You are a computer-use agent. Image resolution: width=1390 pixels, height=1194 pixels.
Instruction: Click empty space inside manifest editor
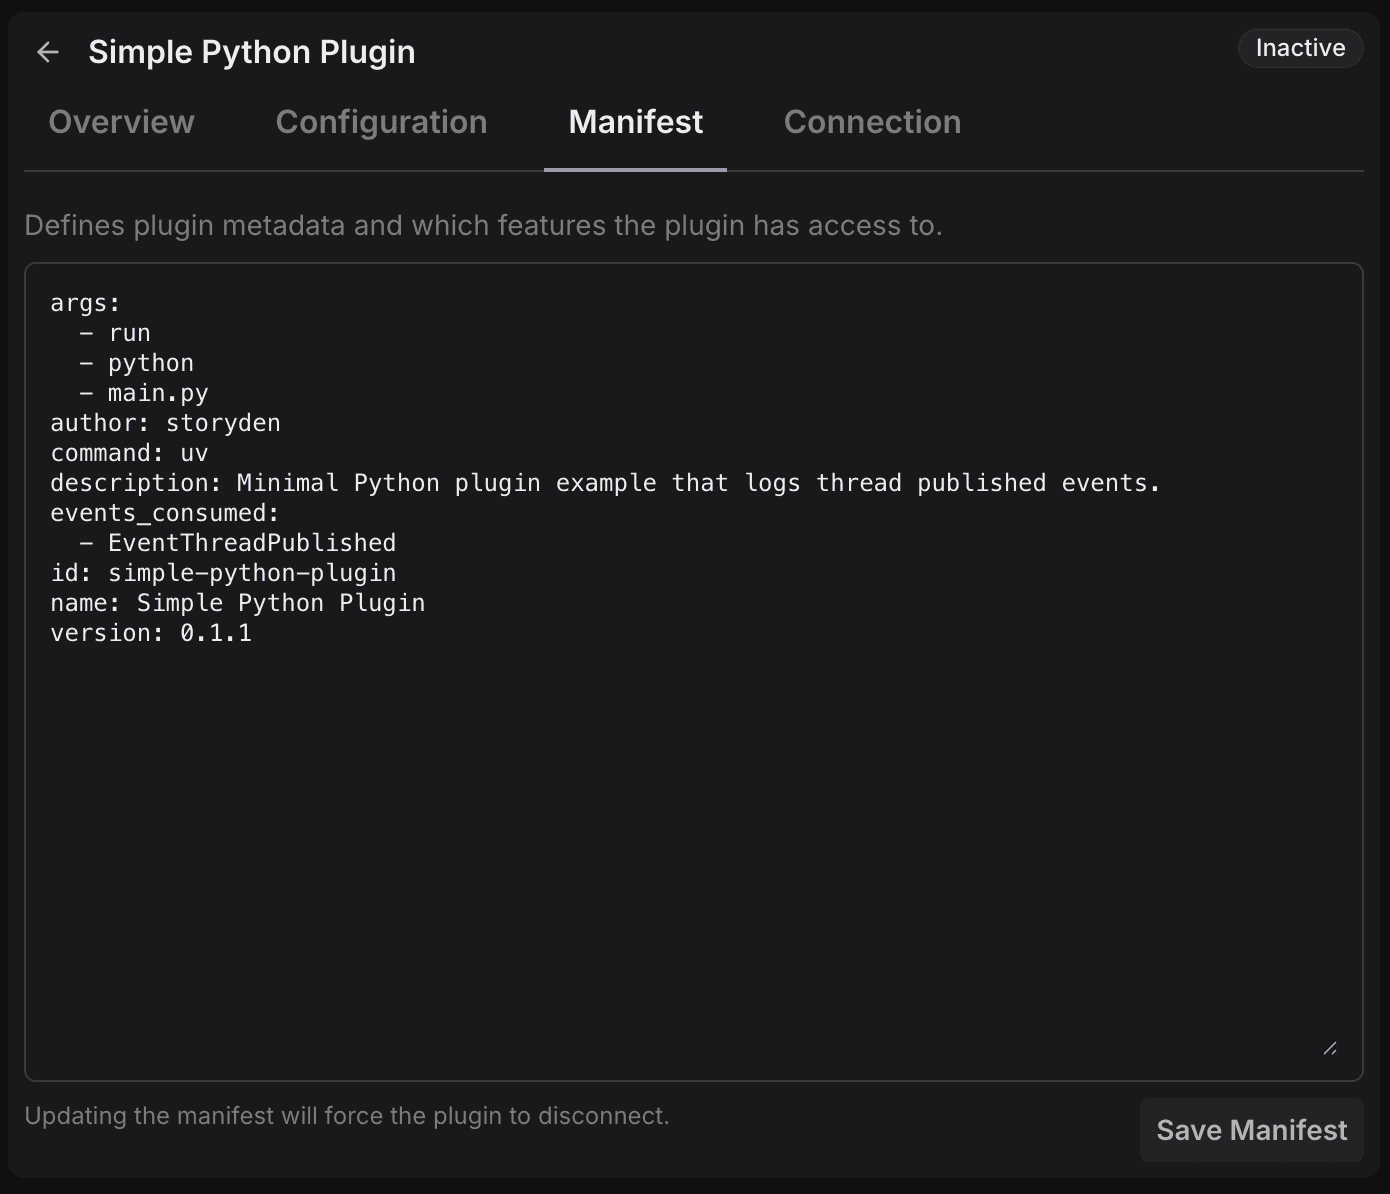pyautogui.click(x=693, y=850)
